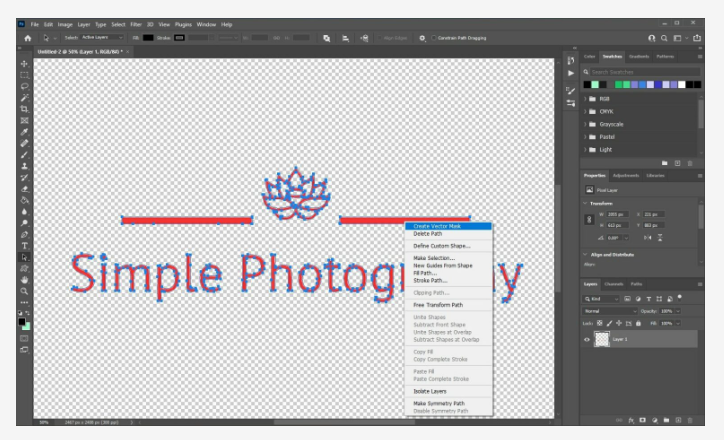Screen dimensions: 724x440
Task: Click the Home icon in options bar
Action: point(28,38)
